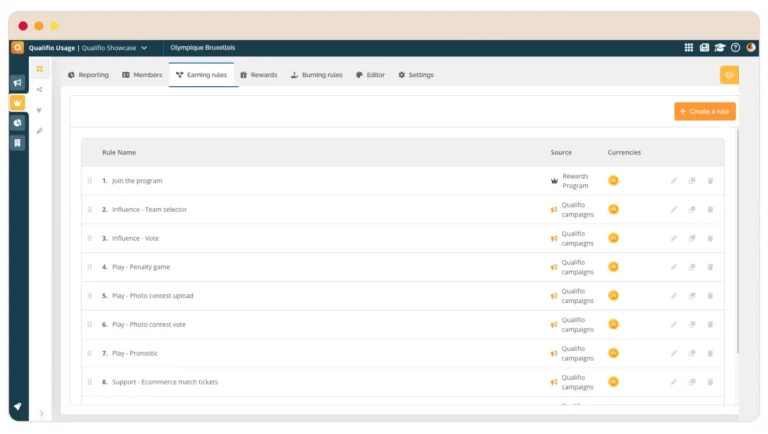The image size is (768, 434).
Task: Click the Source column header
Action: [561, 153]
